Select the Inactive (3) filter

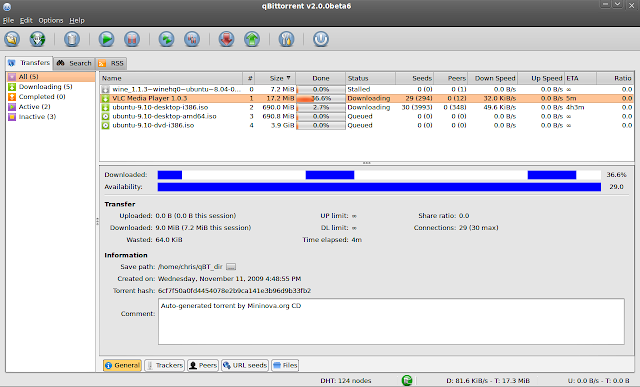click(x=37, y=117)
